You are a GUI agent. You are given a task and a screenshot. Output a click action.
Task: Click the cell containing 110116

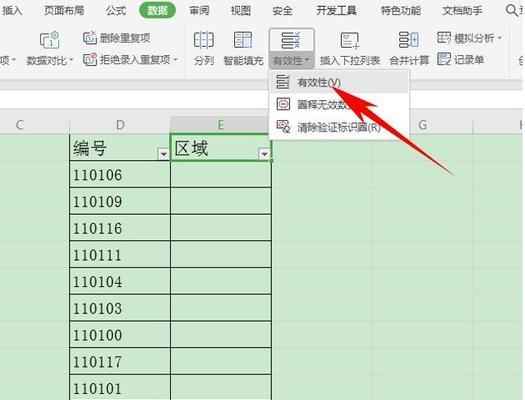pos(120,228)
